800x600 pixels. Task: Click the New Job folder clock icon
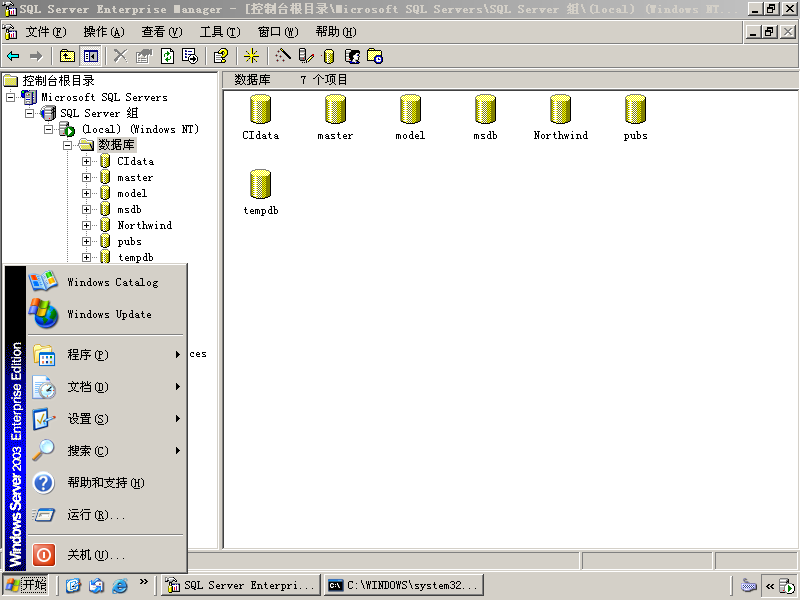375,56
